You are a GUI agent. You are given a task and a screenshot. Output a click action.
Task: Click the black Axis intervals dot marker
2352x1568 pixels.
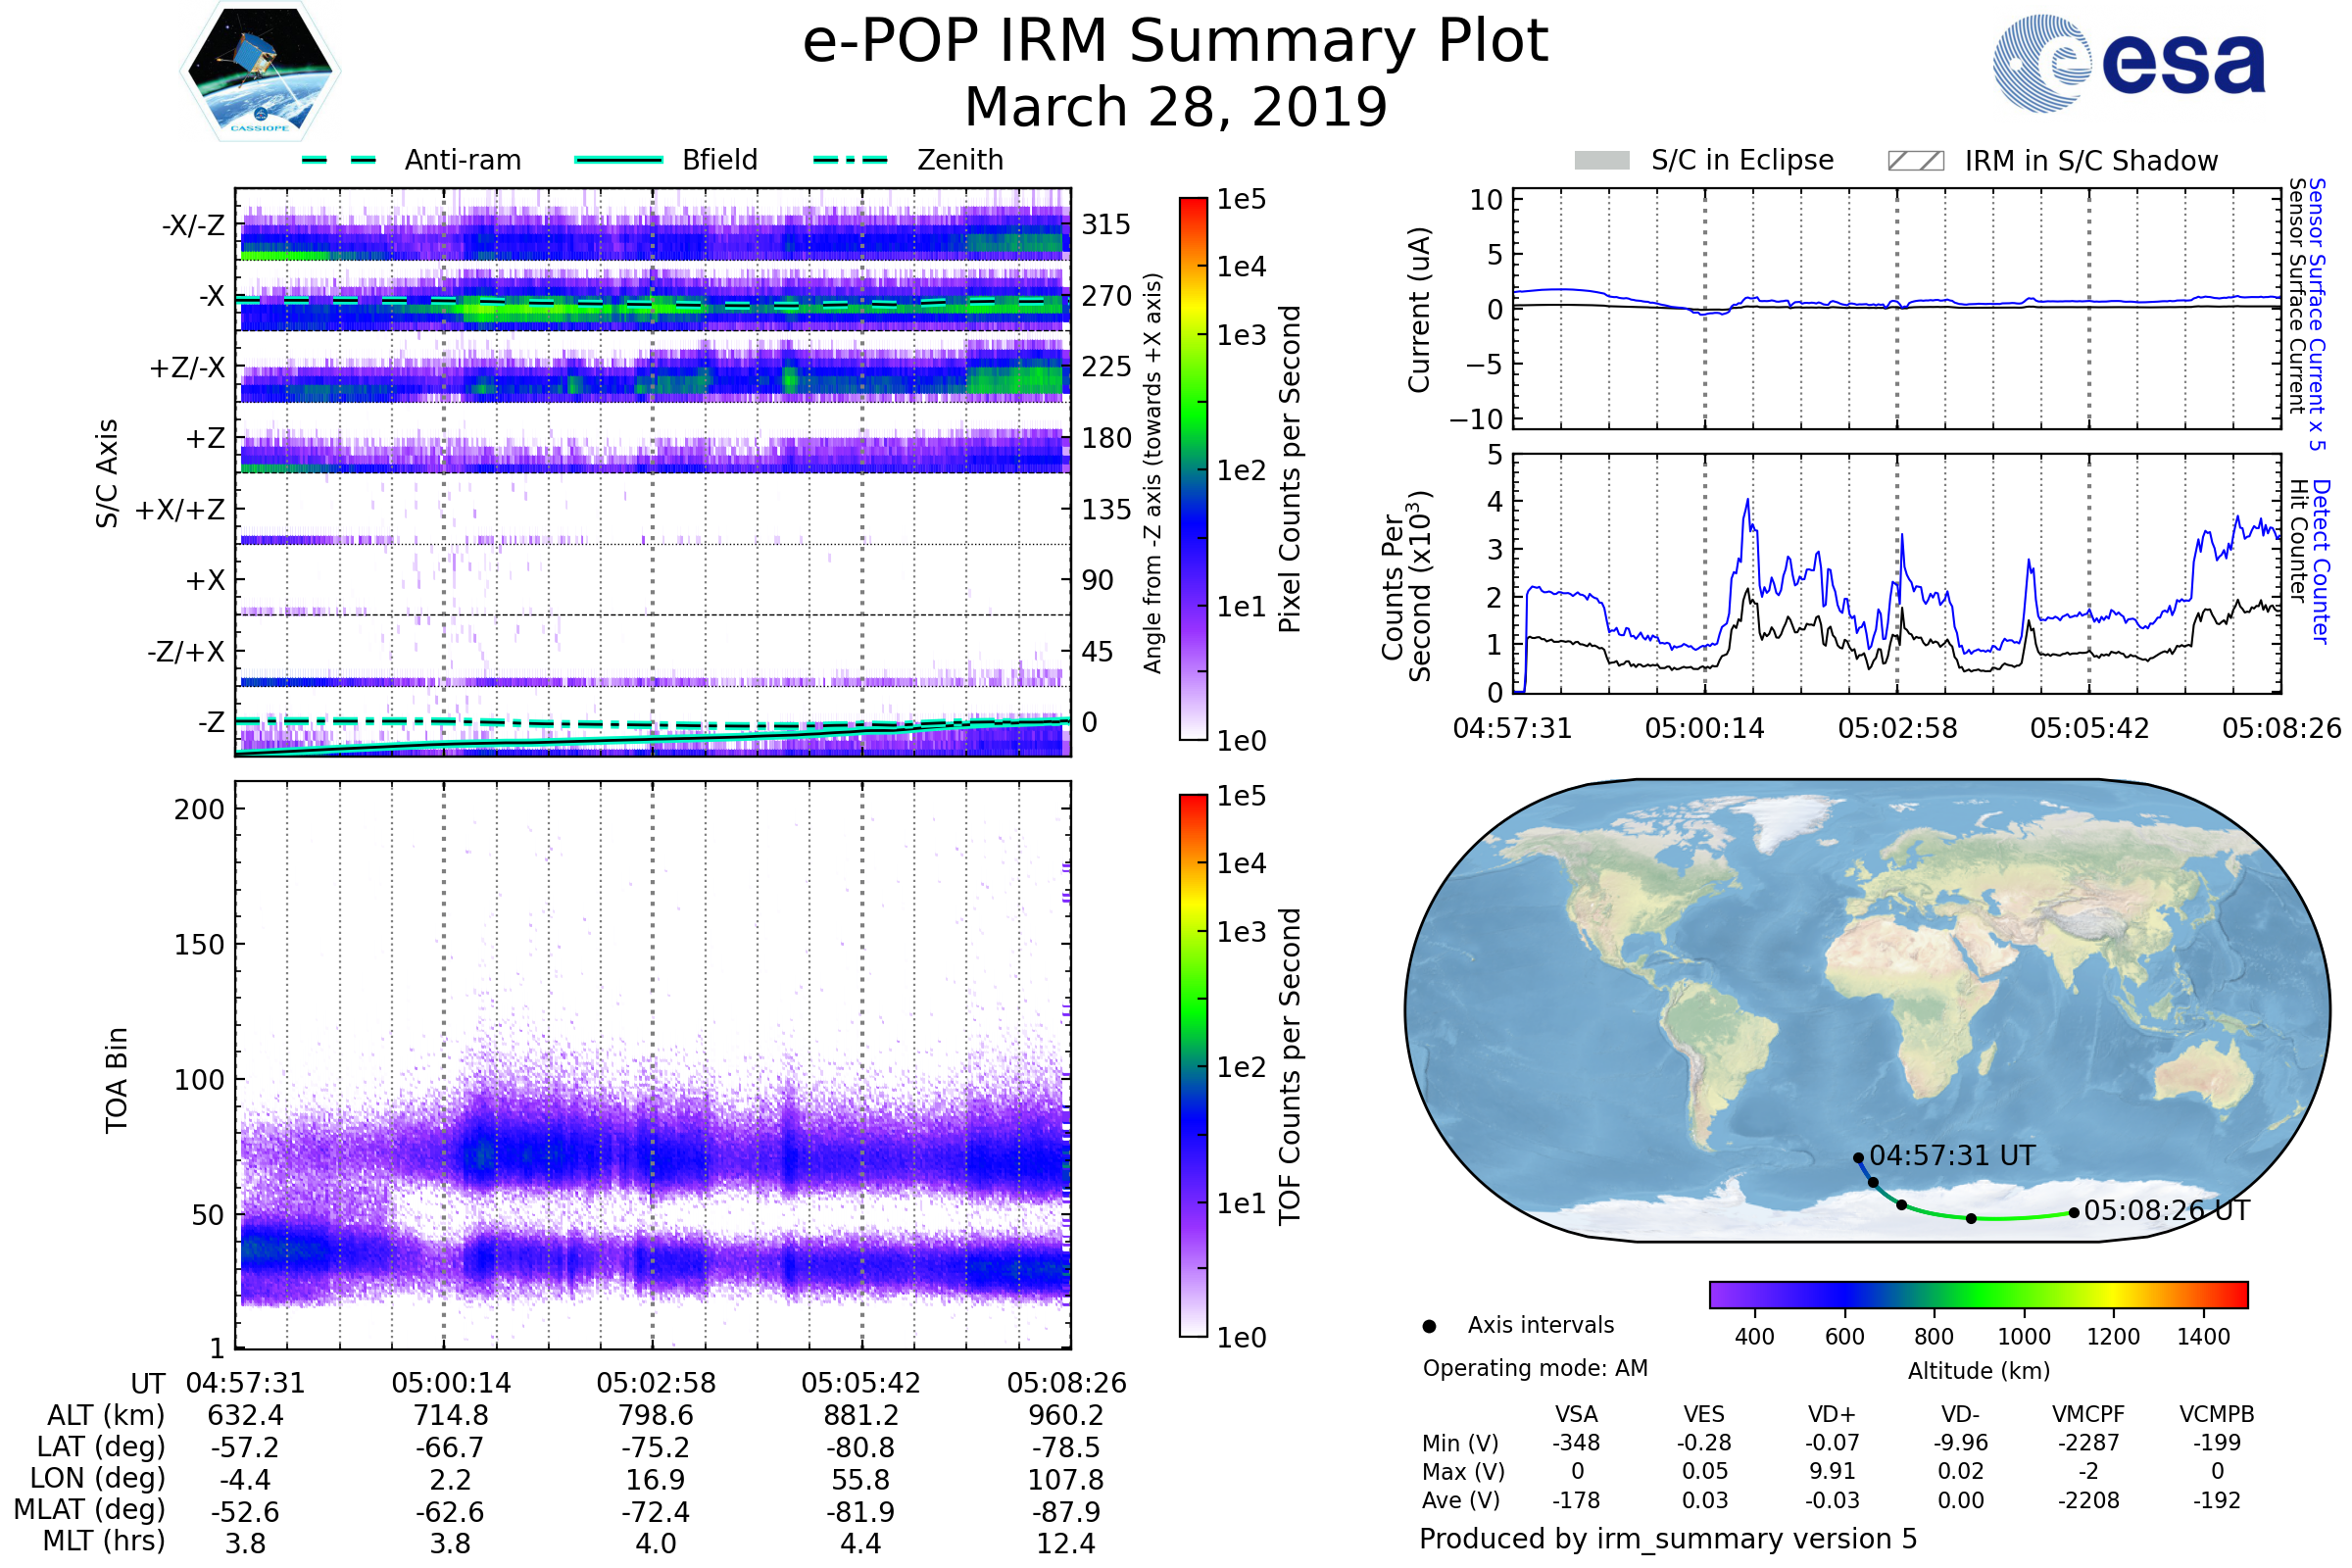click(1429, 1326)
